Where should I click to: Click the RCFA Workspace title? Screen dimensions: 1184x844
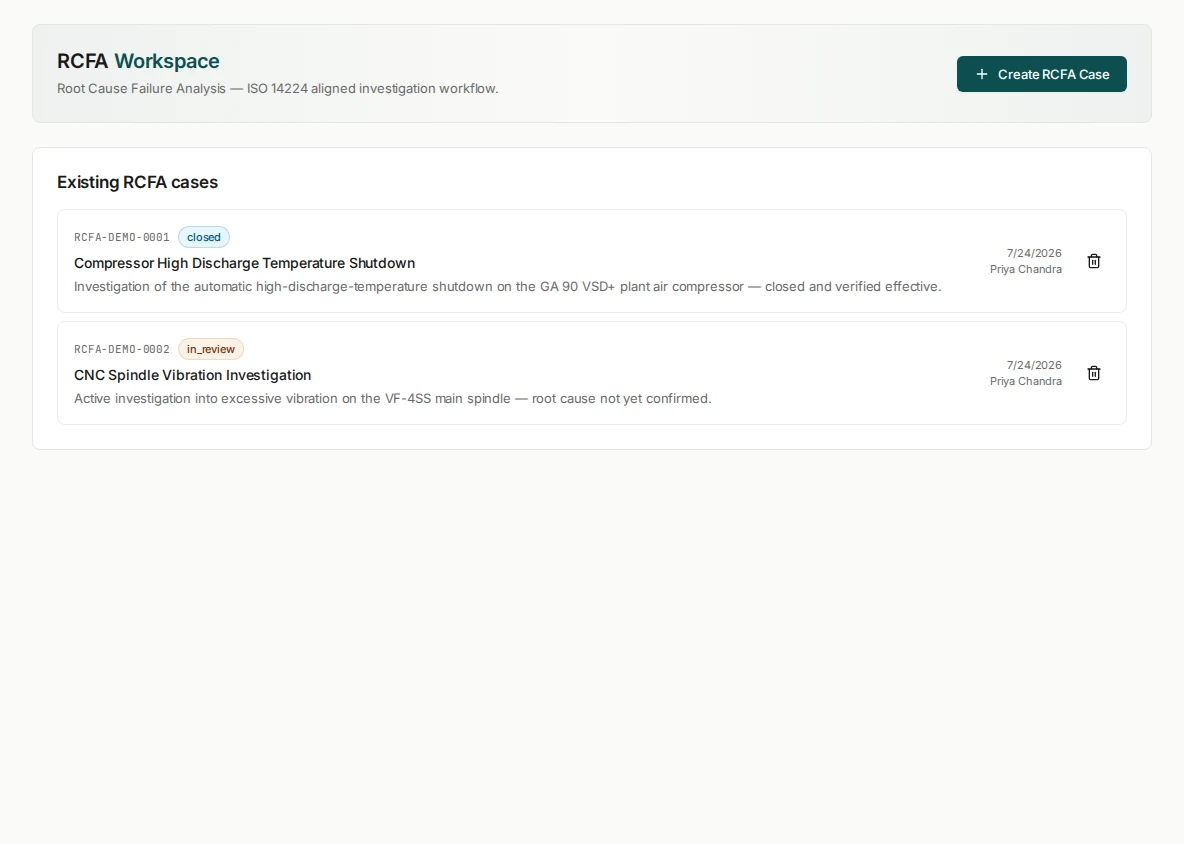pos(138,61)
